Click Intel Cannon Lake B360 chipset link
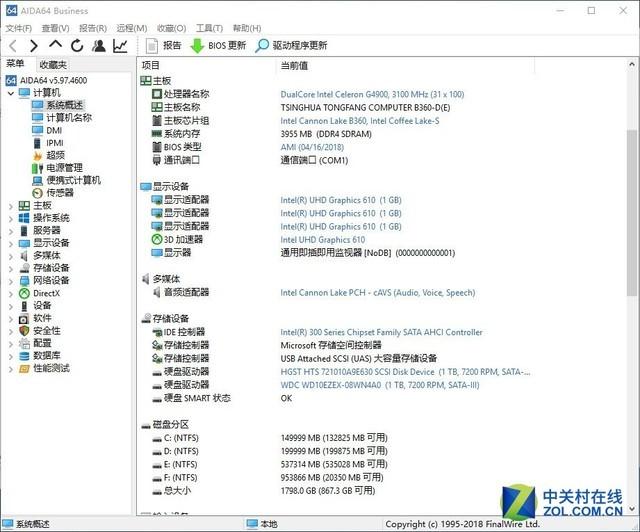This screenshot has height=532, width=640. [x=360, y=121]
